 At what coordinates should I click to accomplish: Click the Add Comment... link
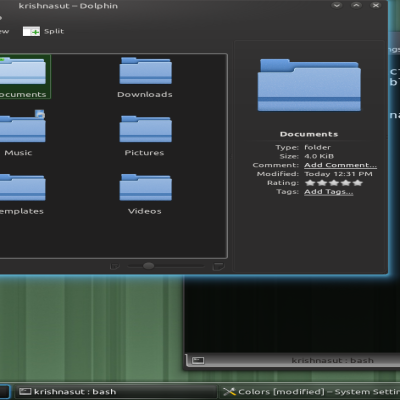(x=340, y=165)
